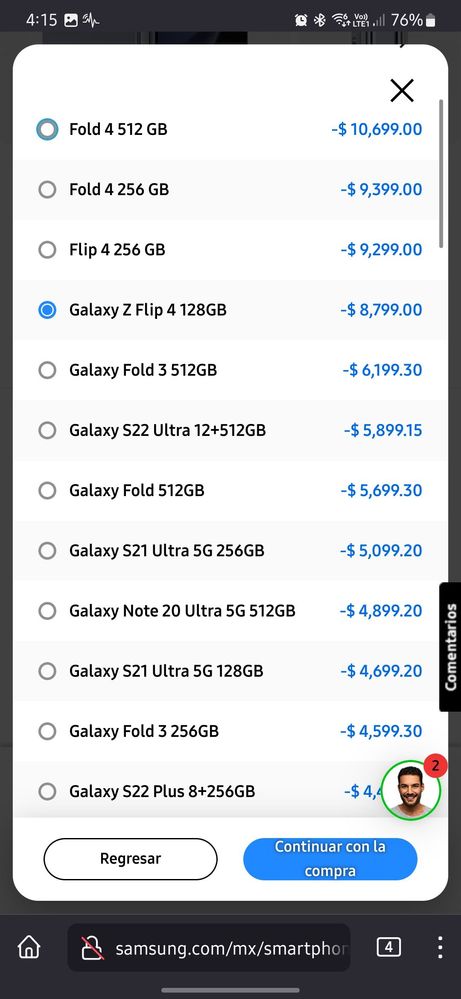
Task: Click the Regresar button
Action: tap(131, 858)
